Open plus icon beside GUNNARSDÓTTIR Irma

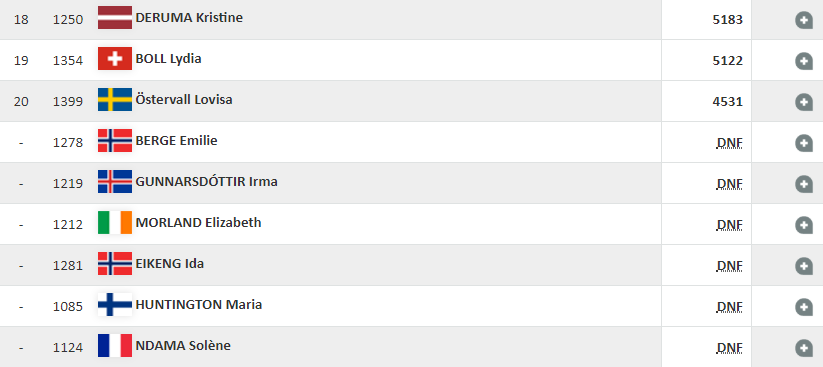point(804,184)
